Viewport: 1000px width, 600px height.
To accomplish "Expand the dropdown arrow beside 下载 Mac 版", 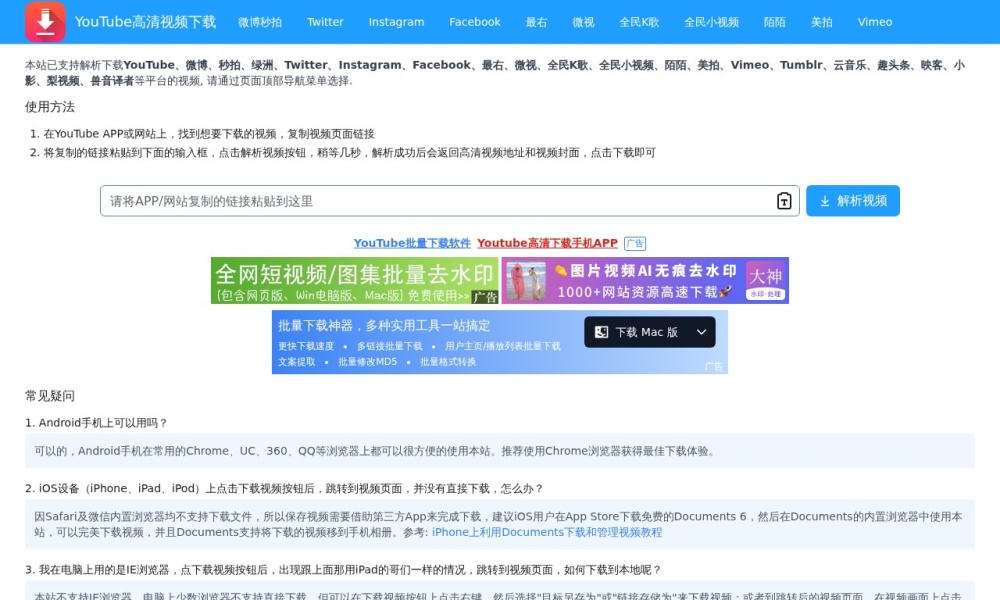I will tap(702, 332).
